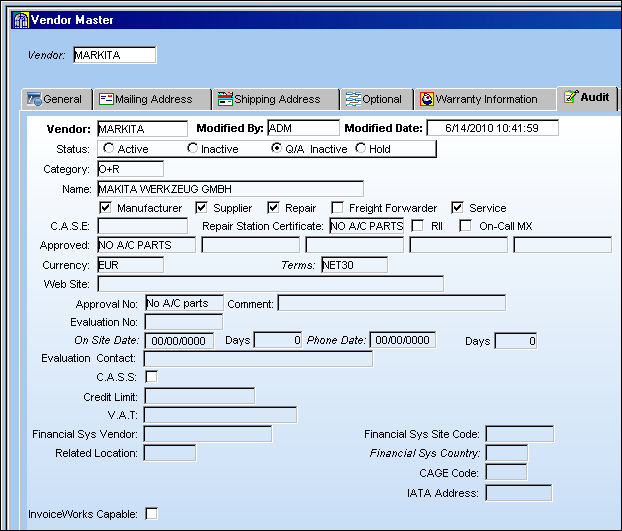Click the Financial Sys Country field
Viewport: 622px width, 531px height.
[x=507, y=453]
